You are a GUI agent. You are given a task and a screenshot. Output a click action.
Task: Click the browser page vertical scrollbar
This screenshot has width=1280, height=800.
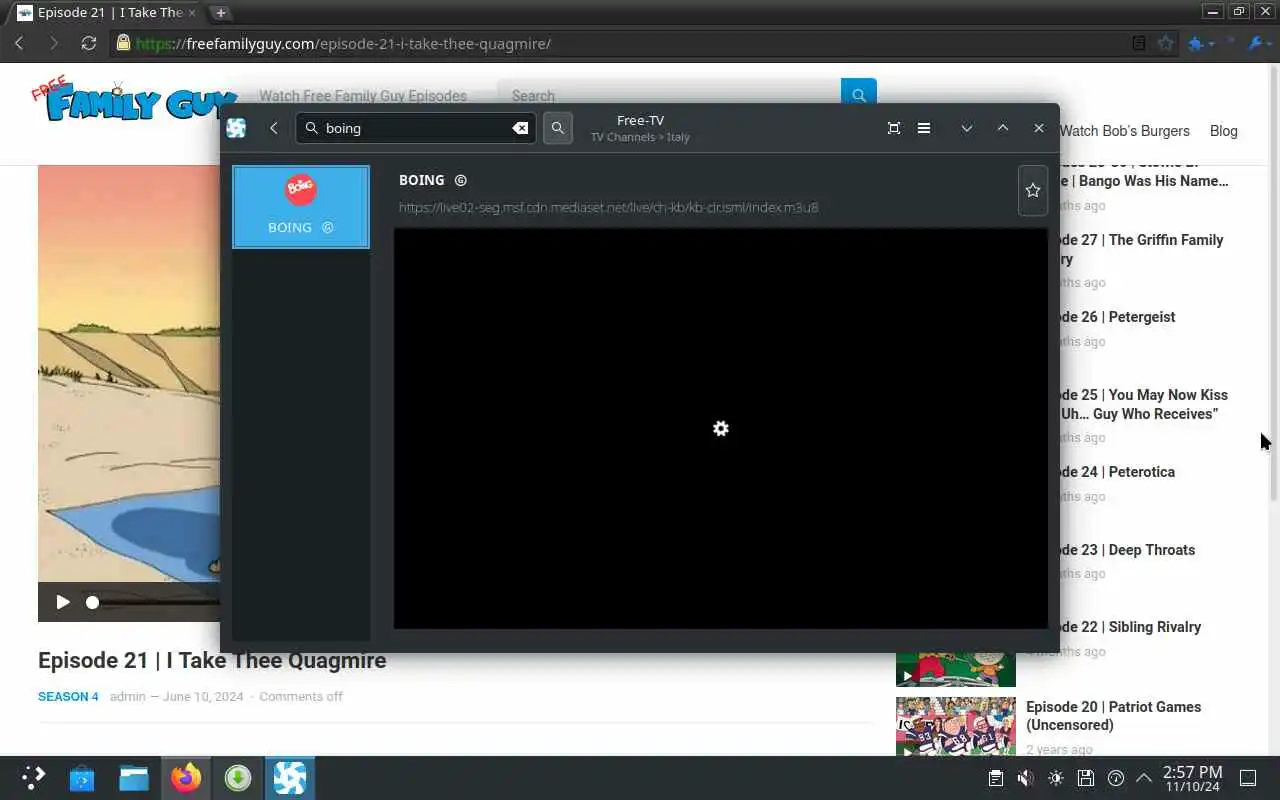point(1271,283)
